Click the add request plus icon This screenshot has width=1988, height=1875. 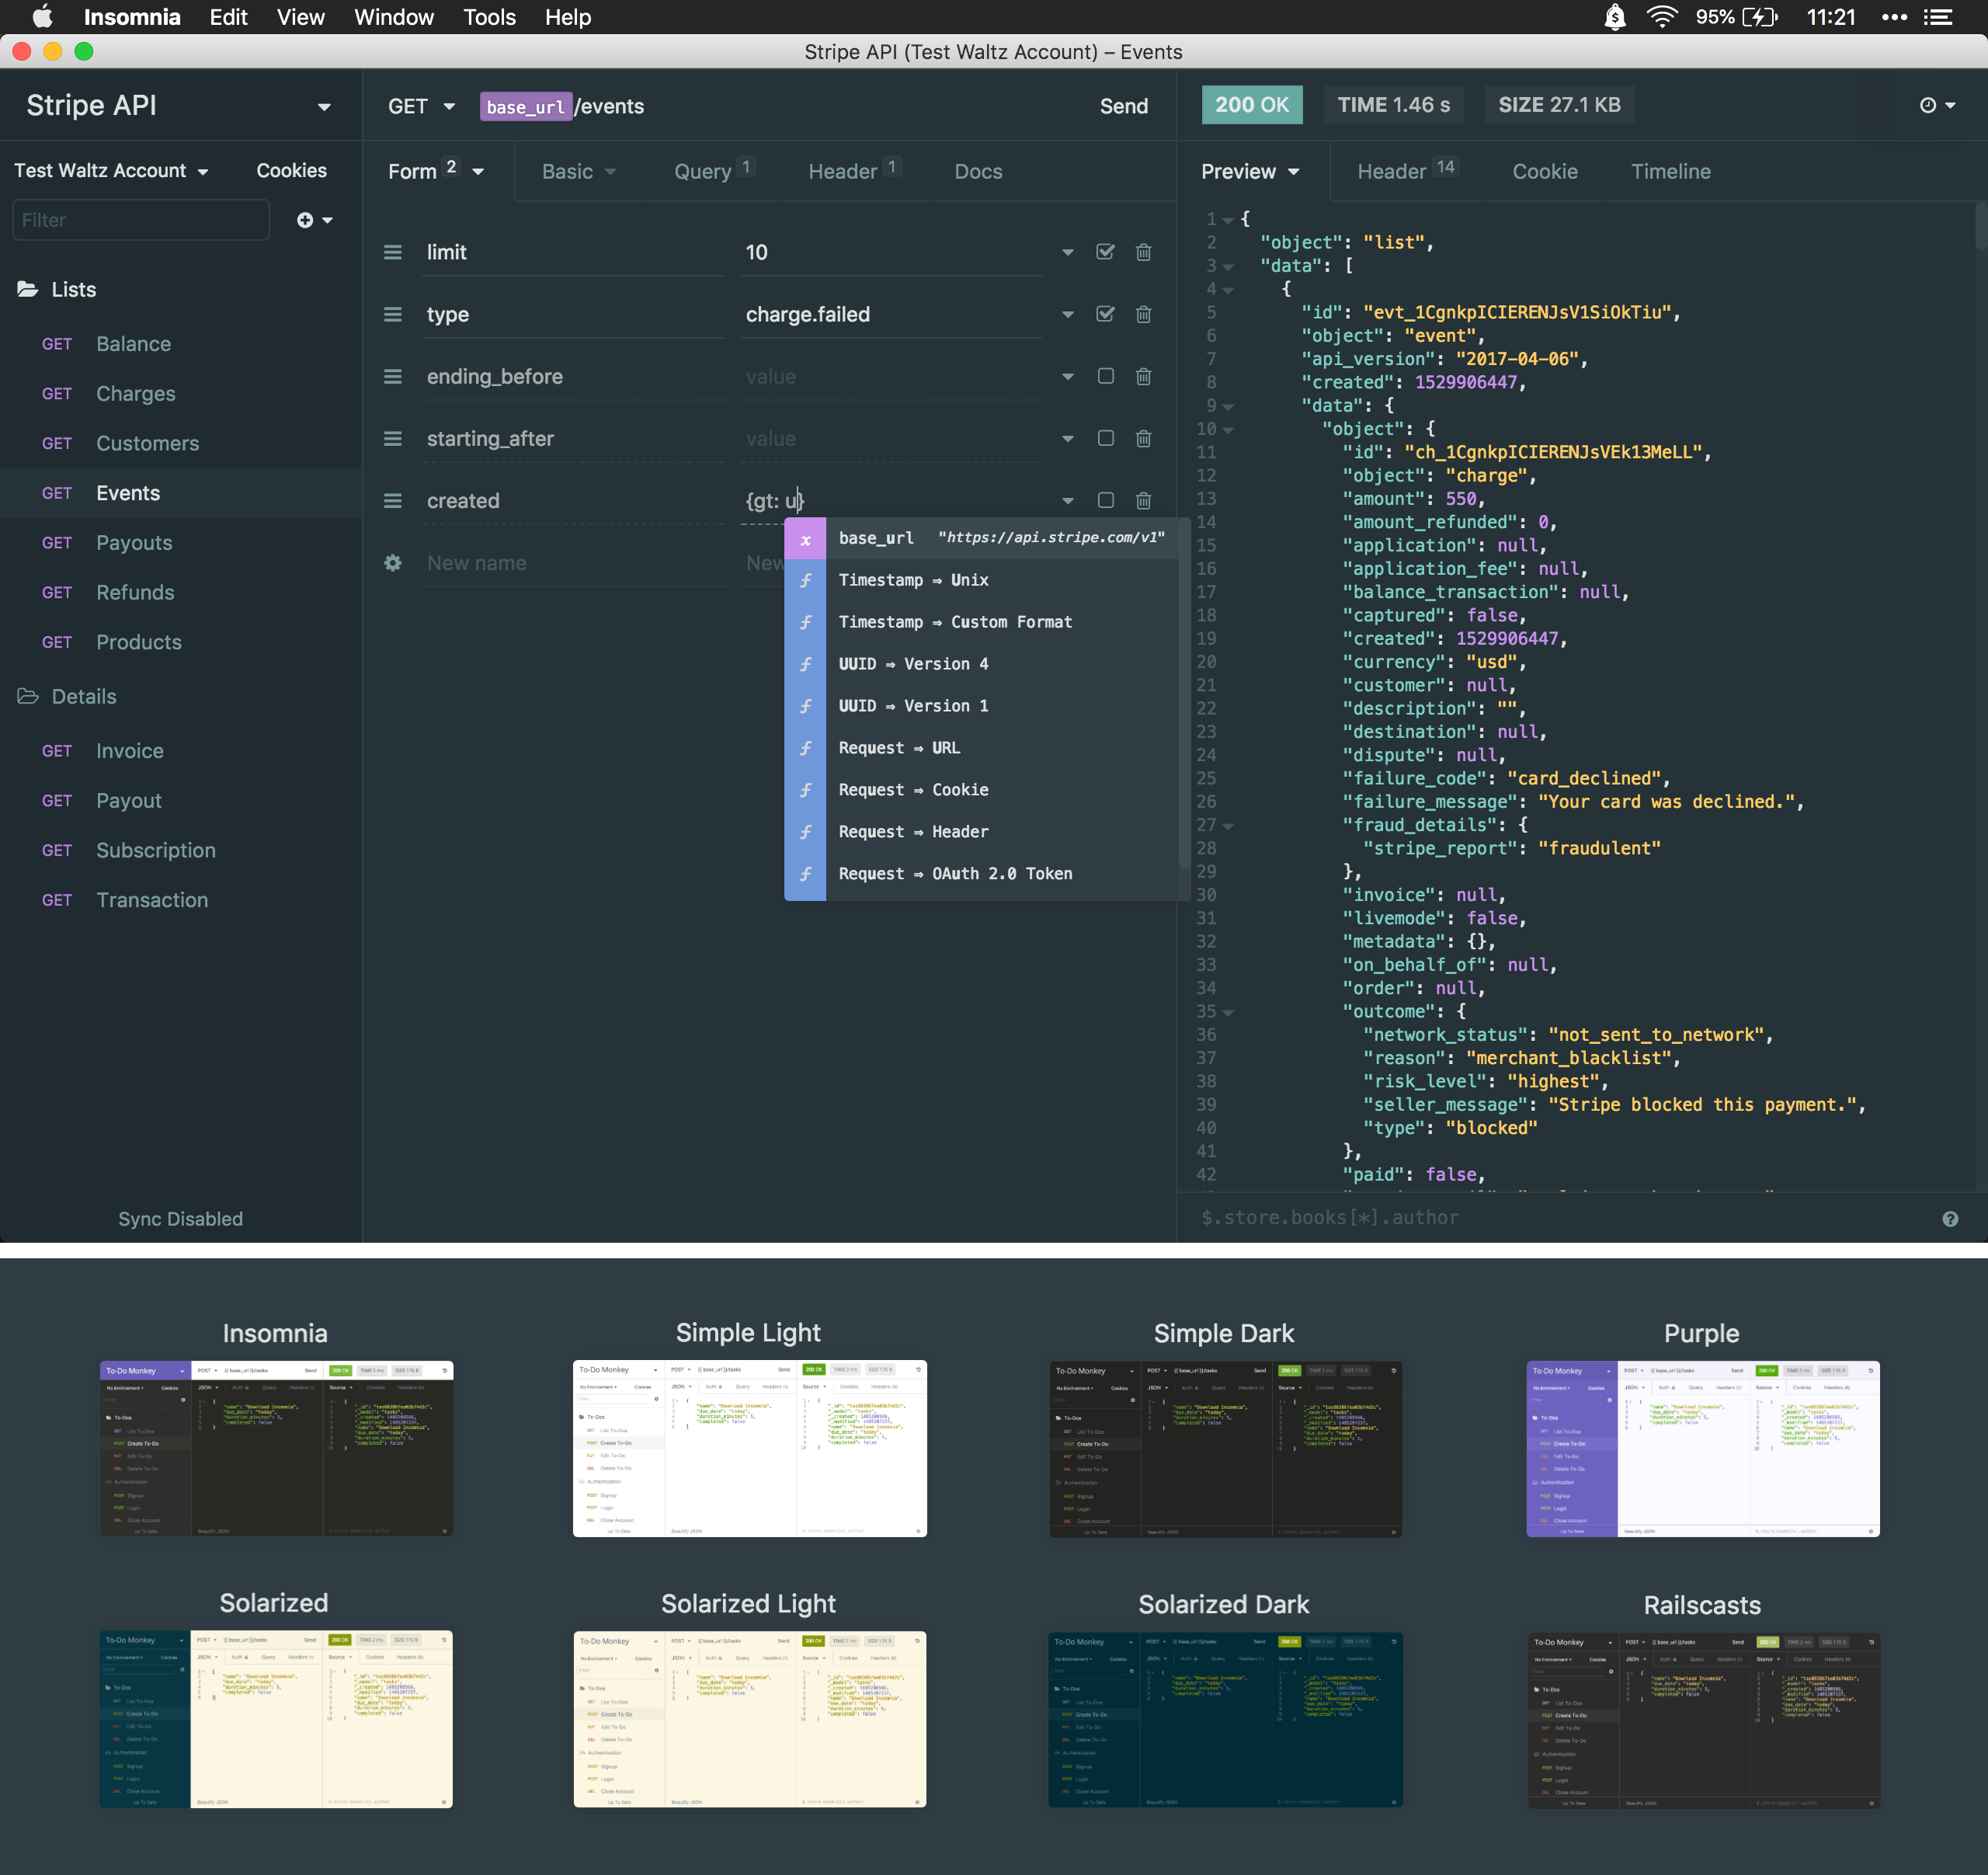(x=306, y=220)
